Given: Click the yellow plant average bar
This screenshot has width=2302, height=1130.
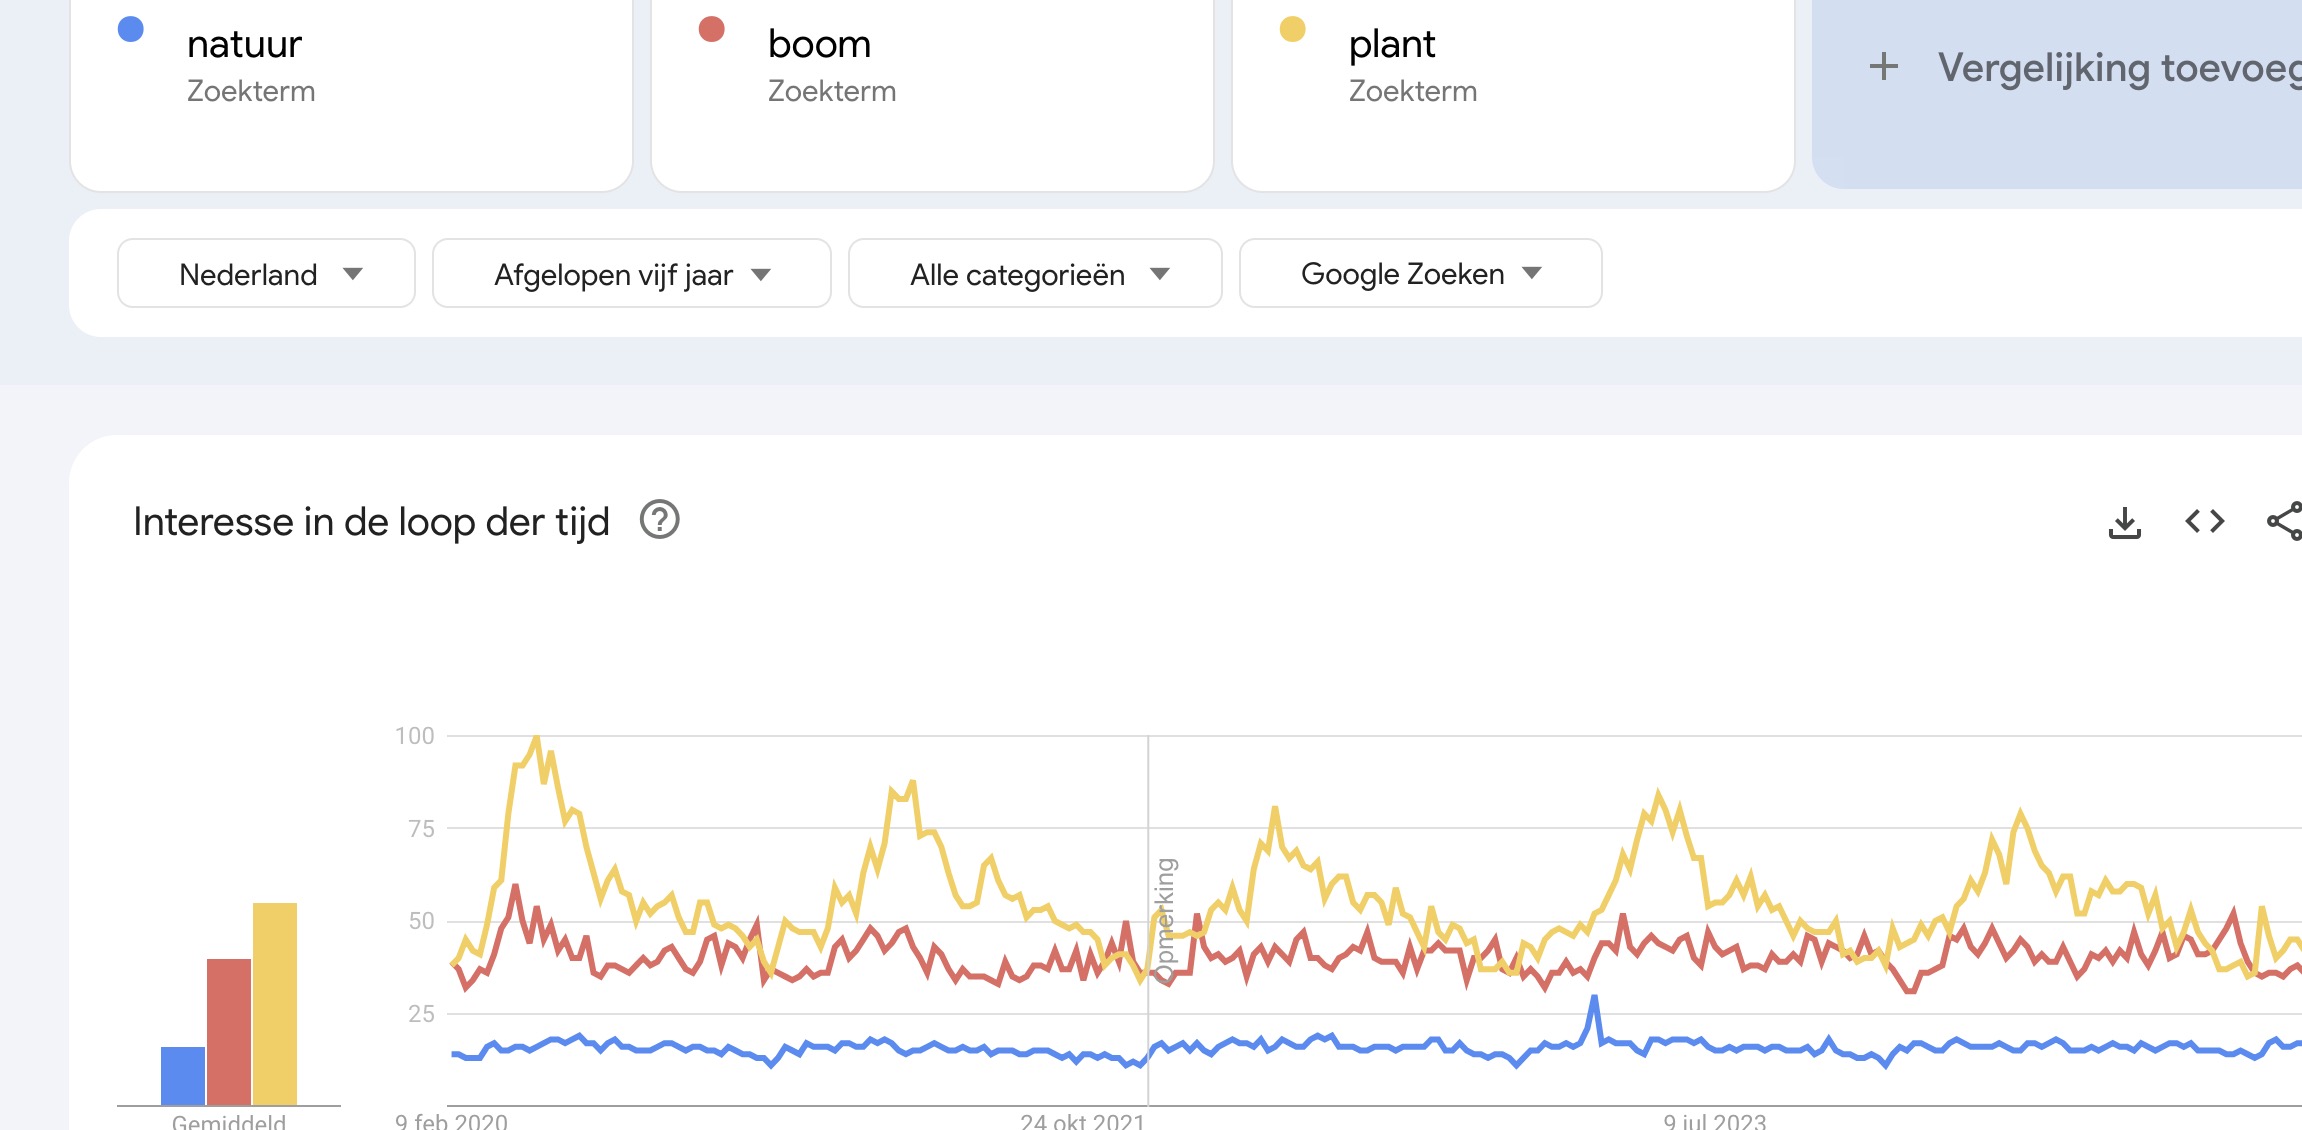Looking at the screenshot, I should pyautogui.click(x=275, y=1003).
